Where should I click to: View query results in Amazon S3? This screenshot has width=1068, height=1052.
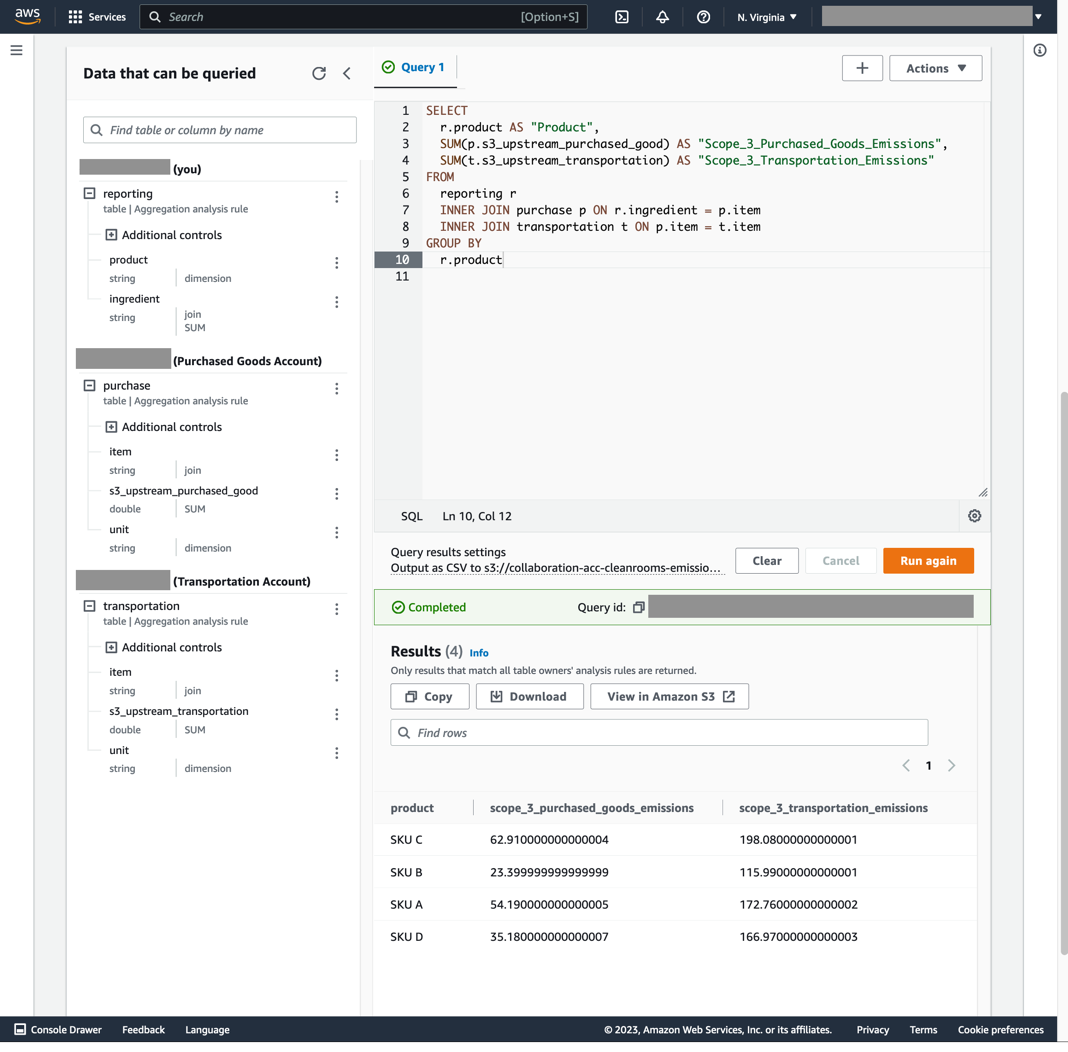[669, 696]
